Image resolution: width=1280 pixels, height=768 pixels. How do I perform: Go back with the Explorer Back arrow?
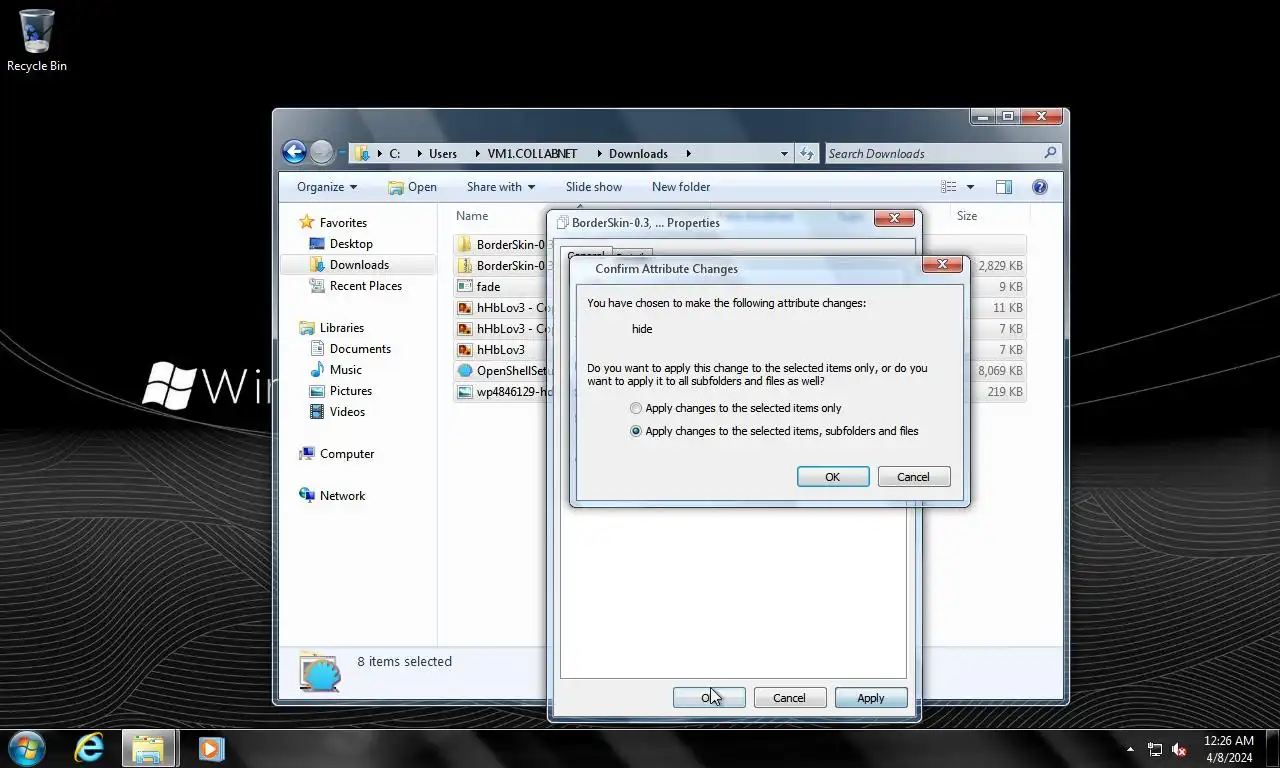tap(294, 152)
